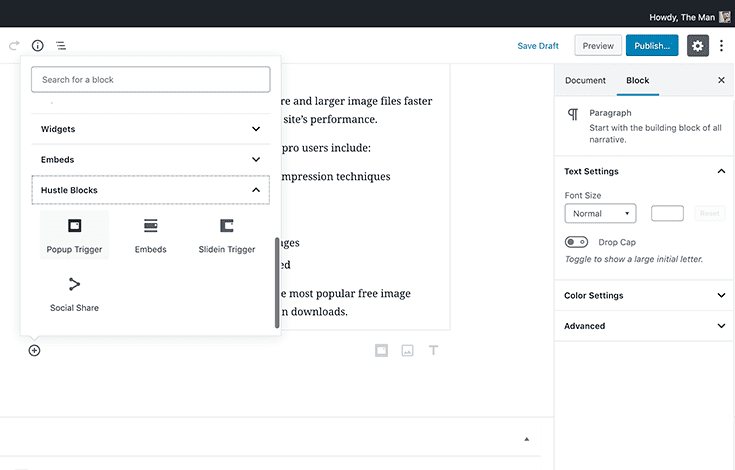Open the more options vertical dots menu
This screenshot has width=735, height=470.
721,46
